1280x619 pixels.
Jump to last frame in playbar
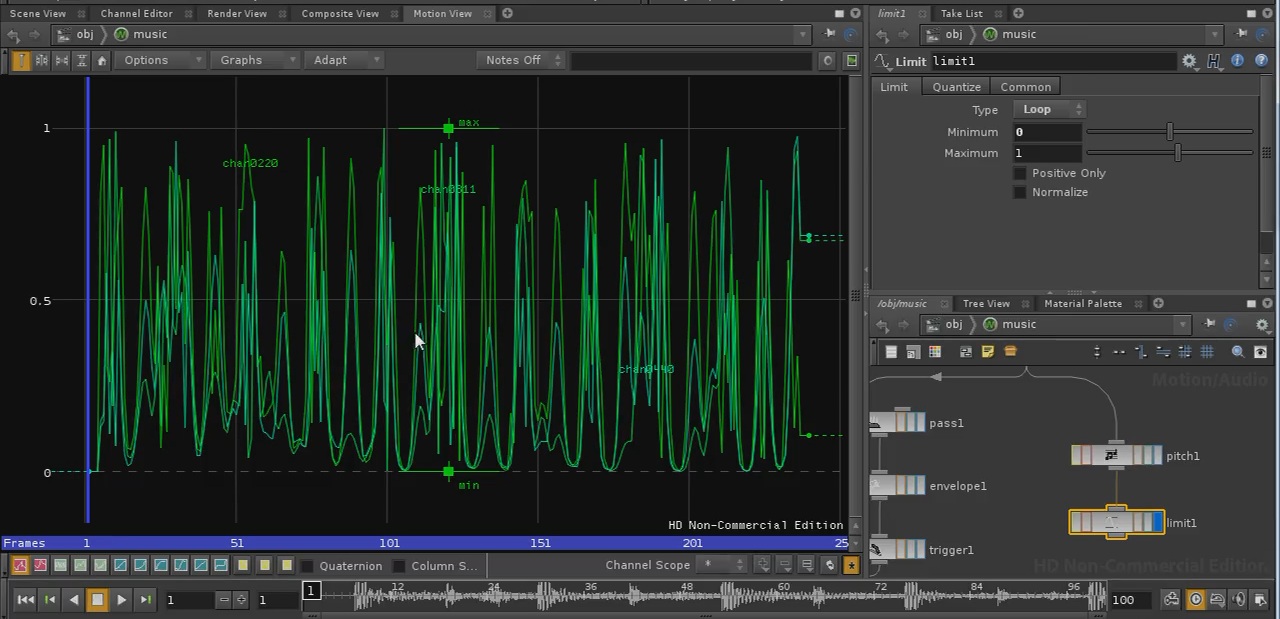click(x=145, y=600)
